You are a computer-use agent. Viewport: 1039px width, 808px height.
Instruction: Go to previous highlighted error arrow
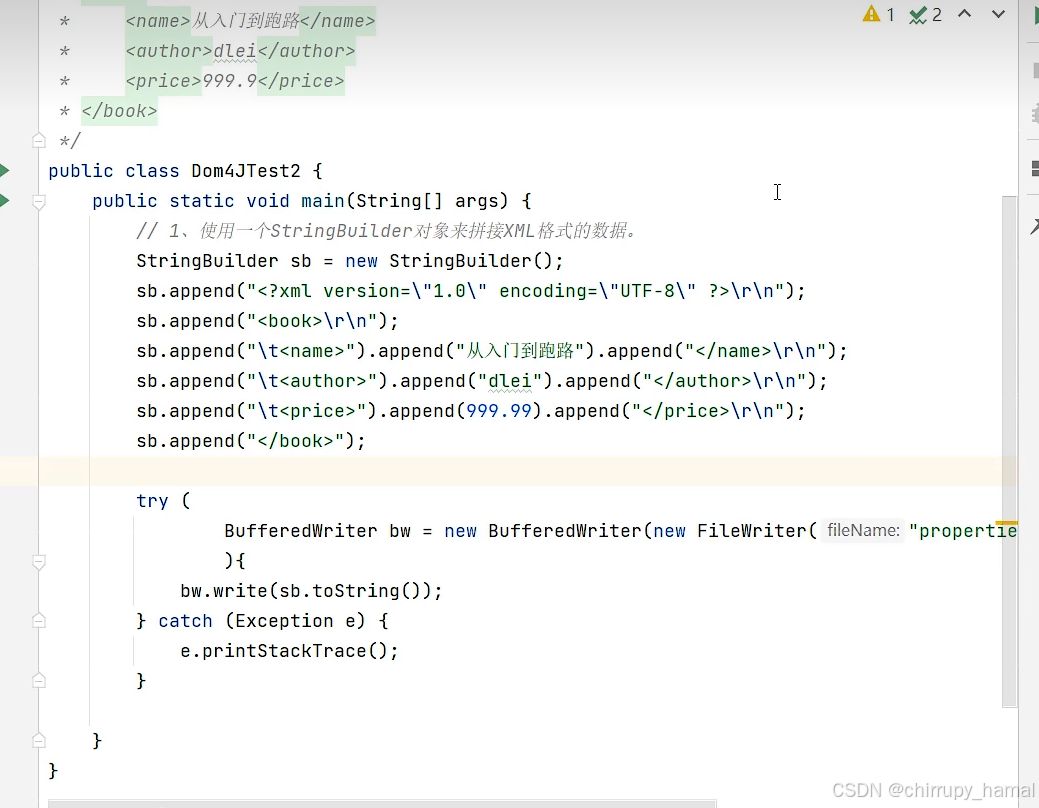(x=965, y=14)
